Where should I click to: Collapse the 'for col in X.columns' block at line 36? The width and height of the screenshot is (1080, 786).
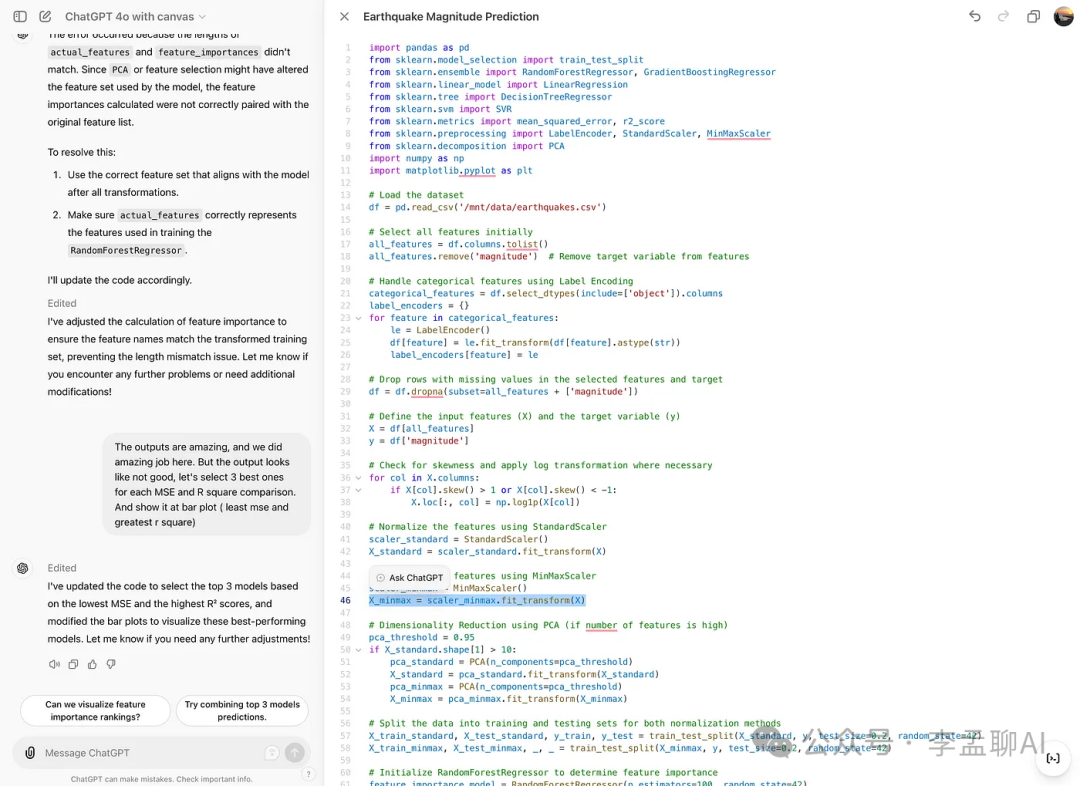click(x=358, y=478)
